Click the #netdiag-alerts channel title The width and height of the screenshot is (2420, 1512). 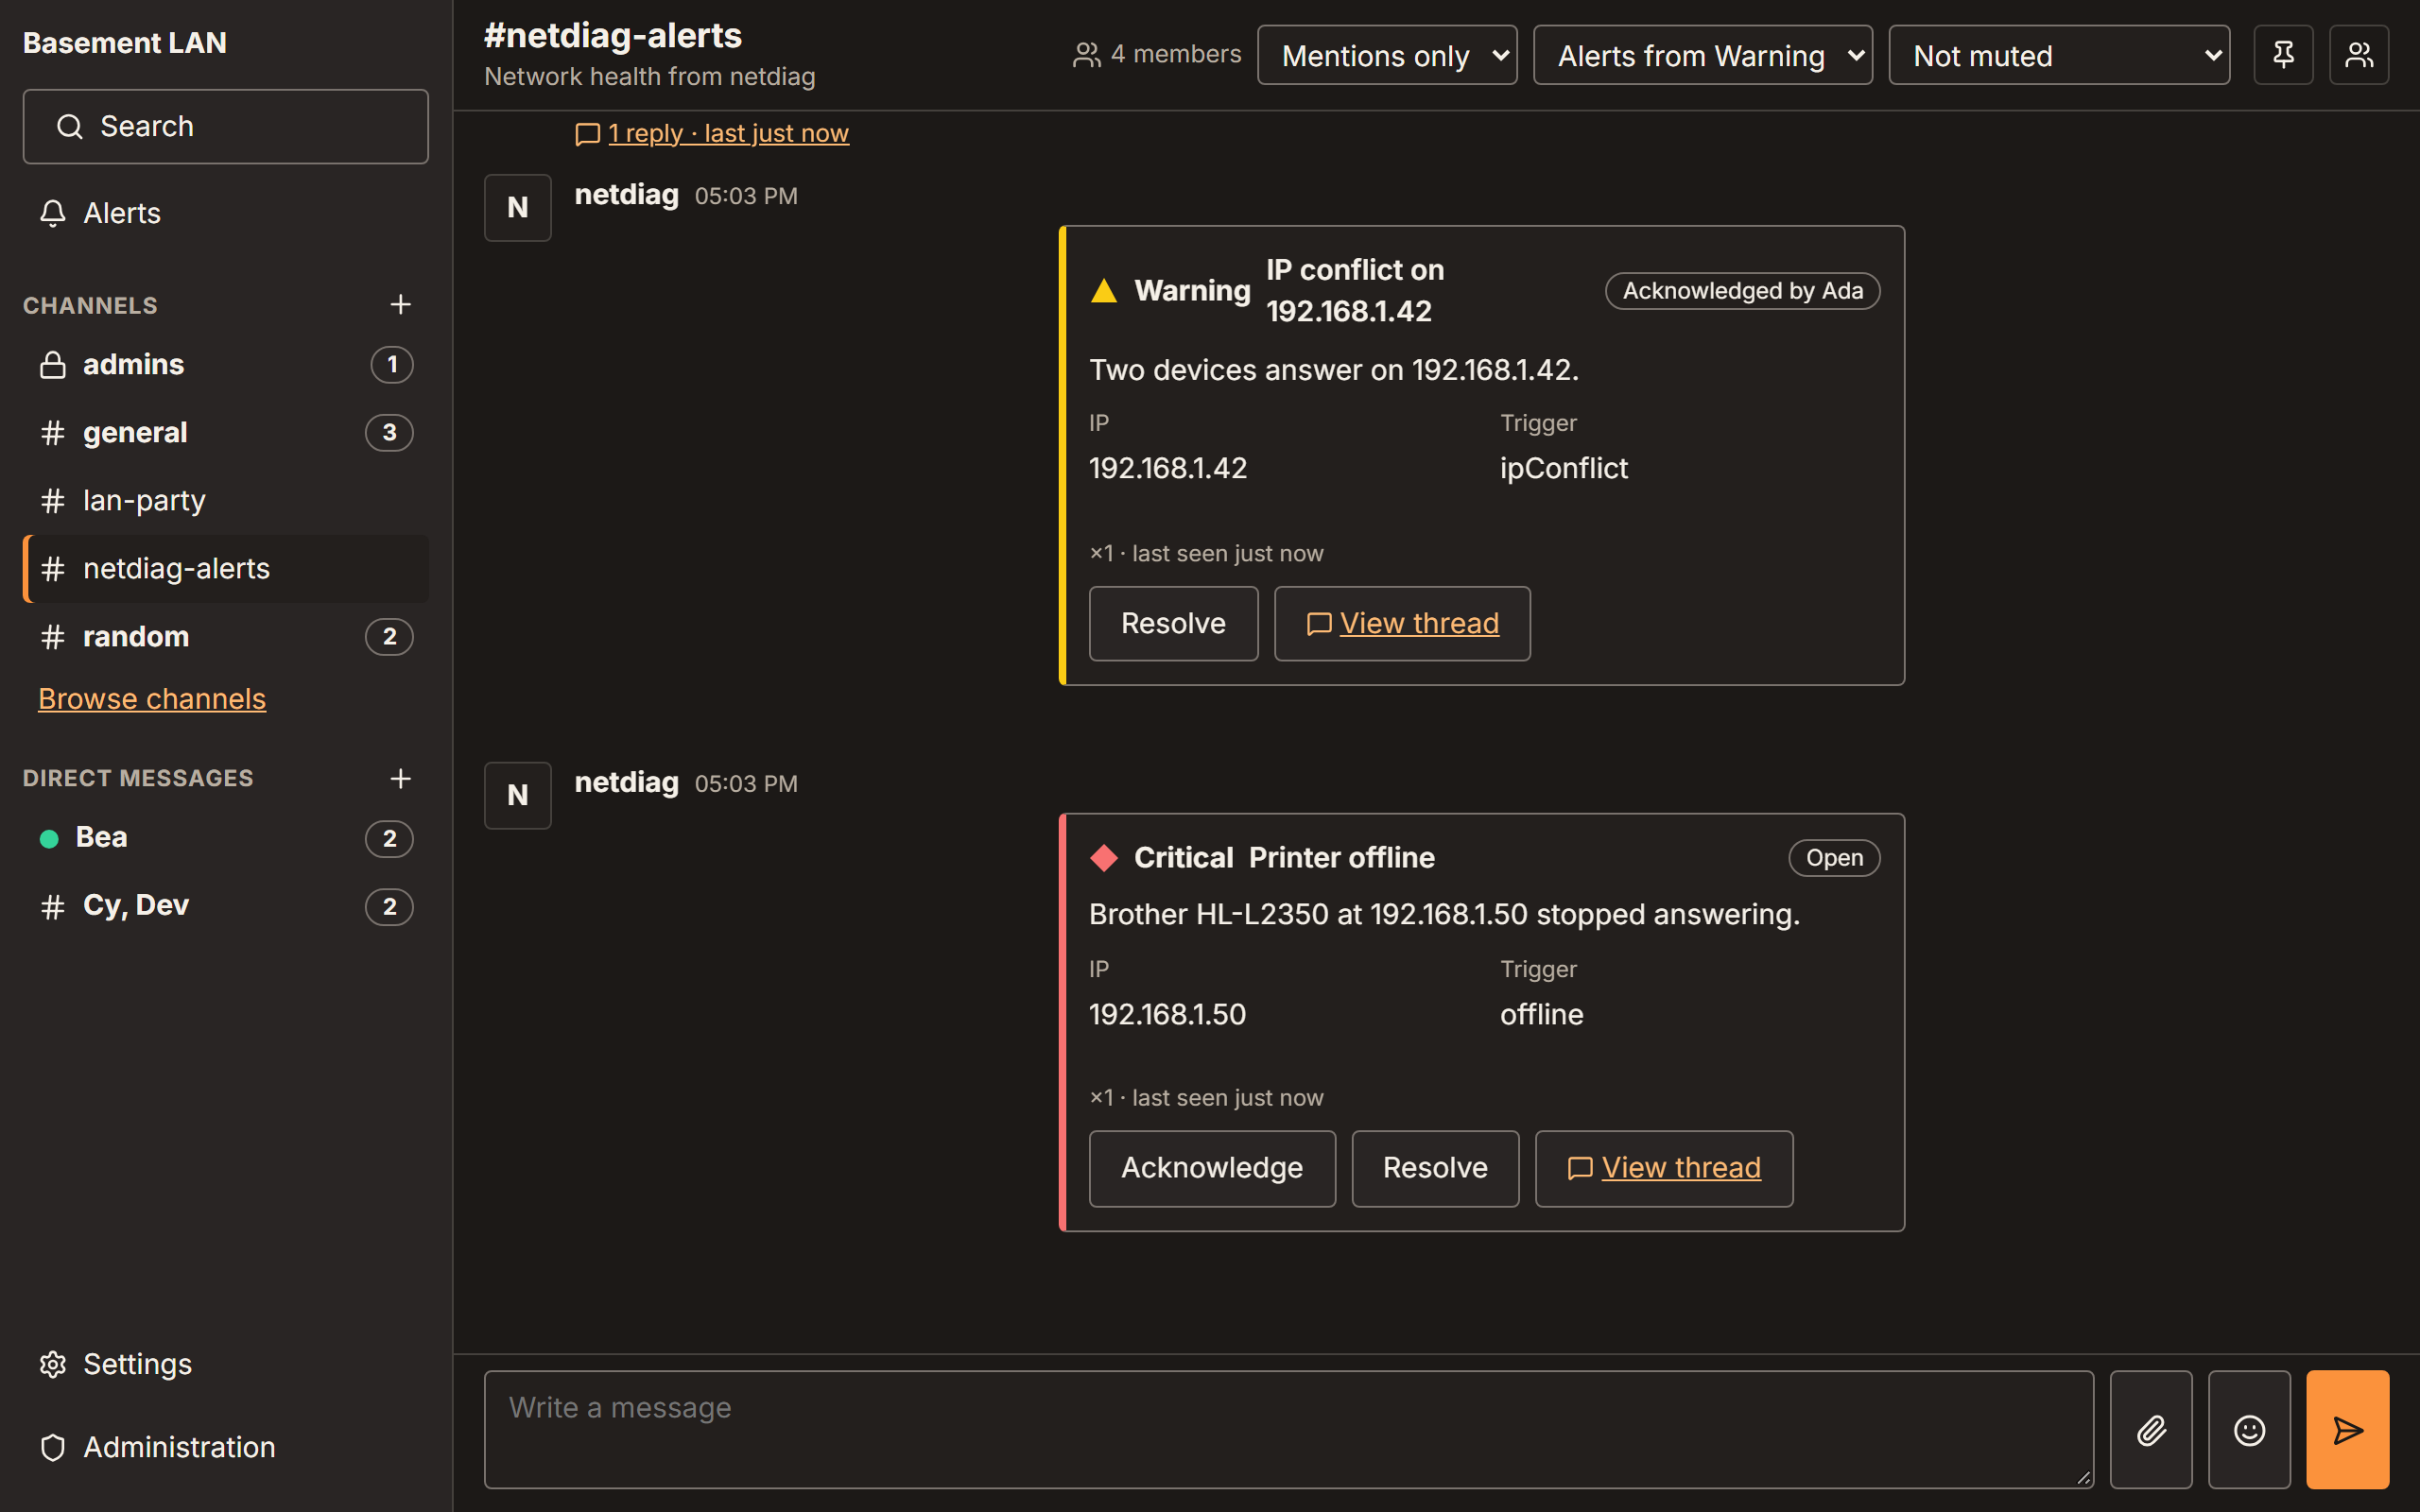click(x=613, y=35)
